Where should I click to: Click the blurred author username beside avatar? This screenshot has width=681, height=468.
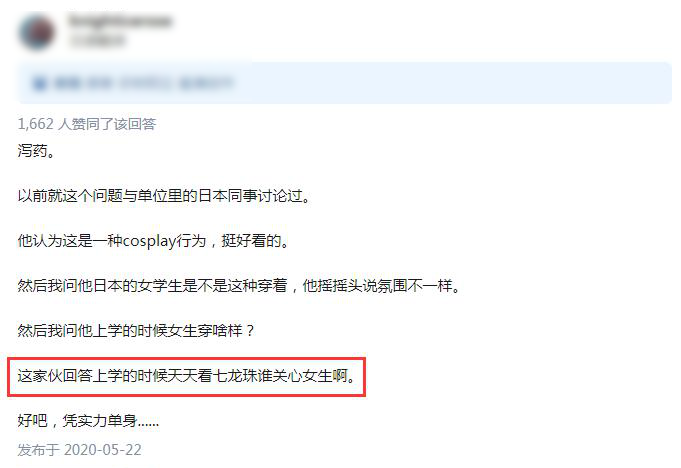[x=119, y=21]
